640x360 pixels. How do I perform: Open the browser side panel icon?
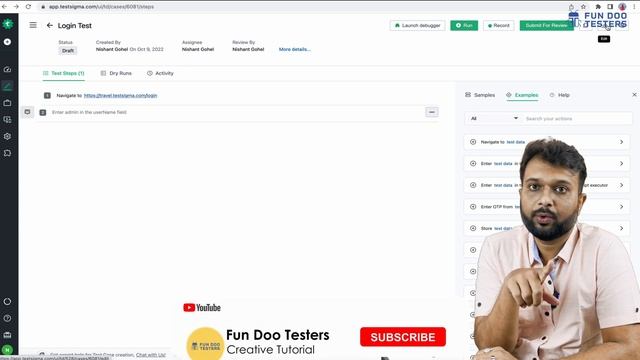coord(610,7)
